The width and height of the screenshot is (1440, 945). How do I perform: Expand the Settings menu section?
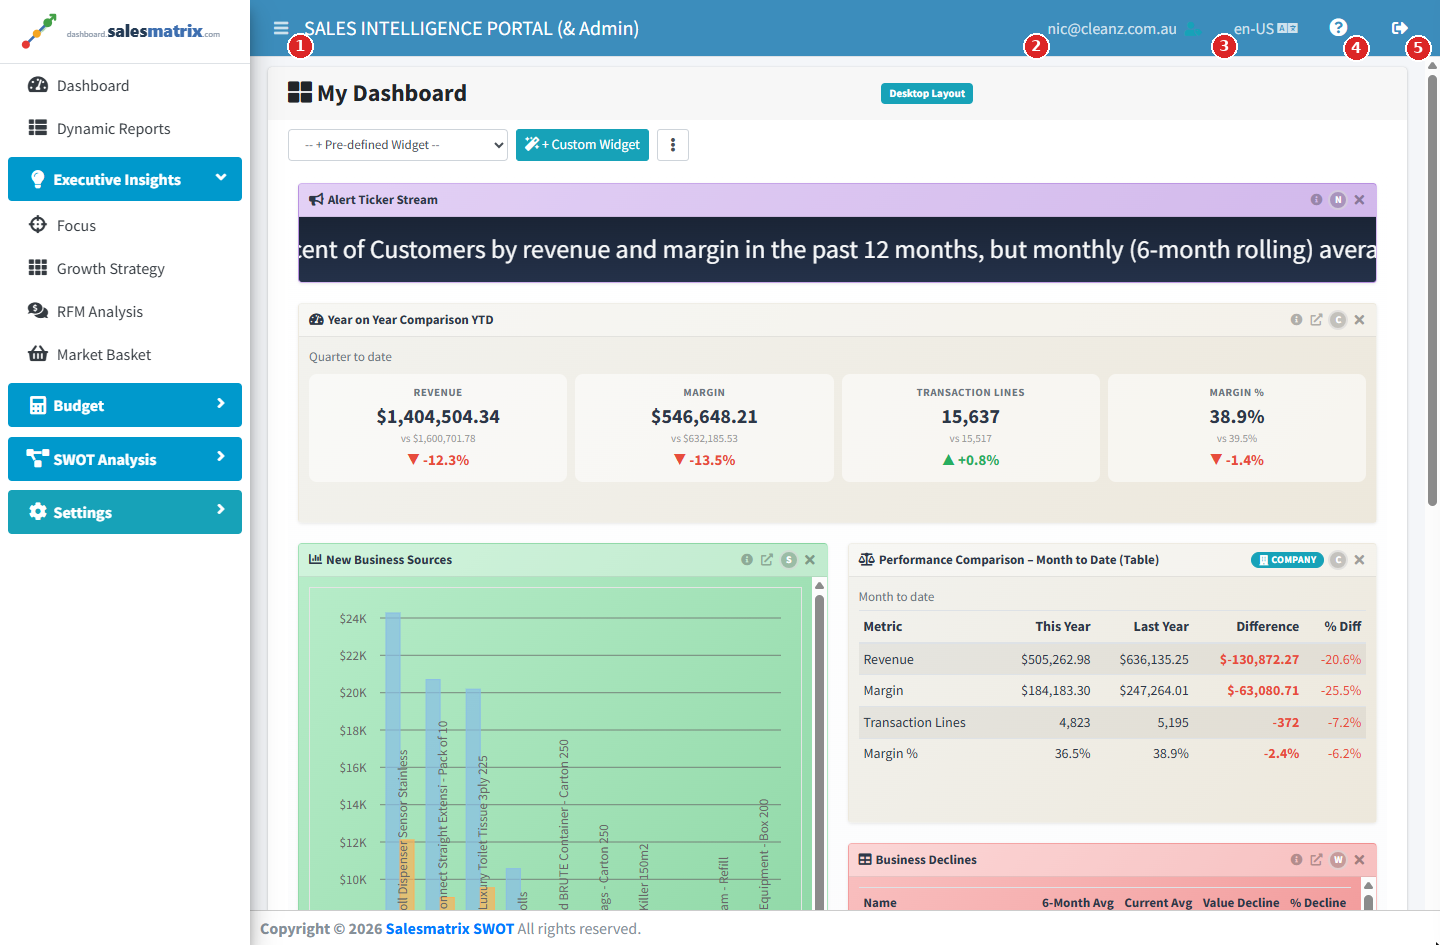[x=125, y=512]
